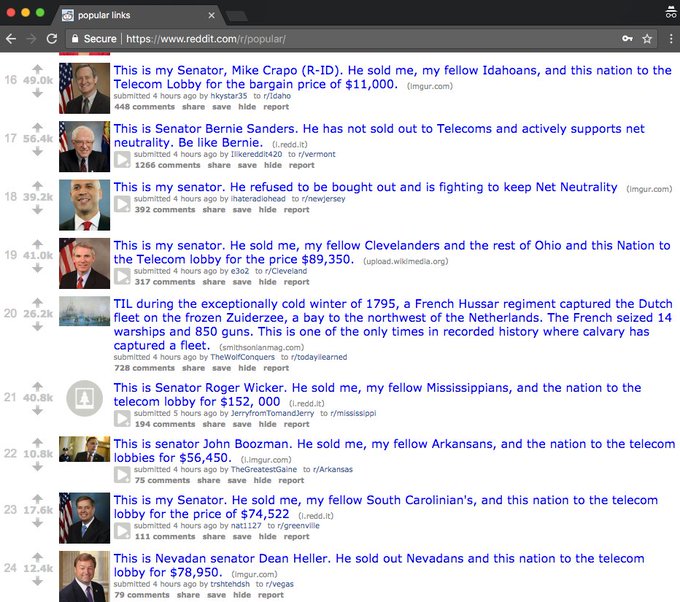
Task: Open TIL frozen fleet painting thumbnail
Action: (85, 311)
